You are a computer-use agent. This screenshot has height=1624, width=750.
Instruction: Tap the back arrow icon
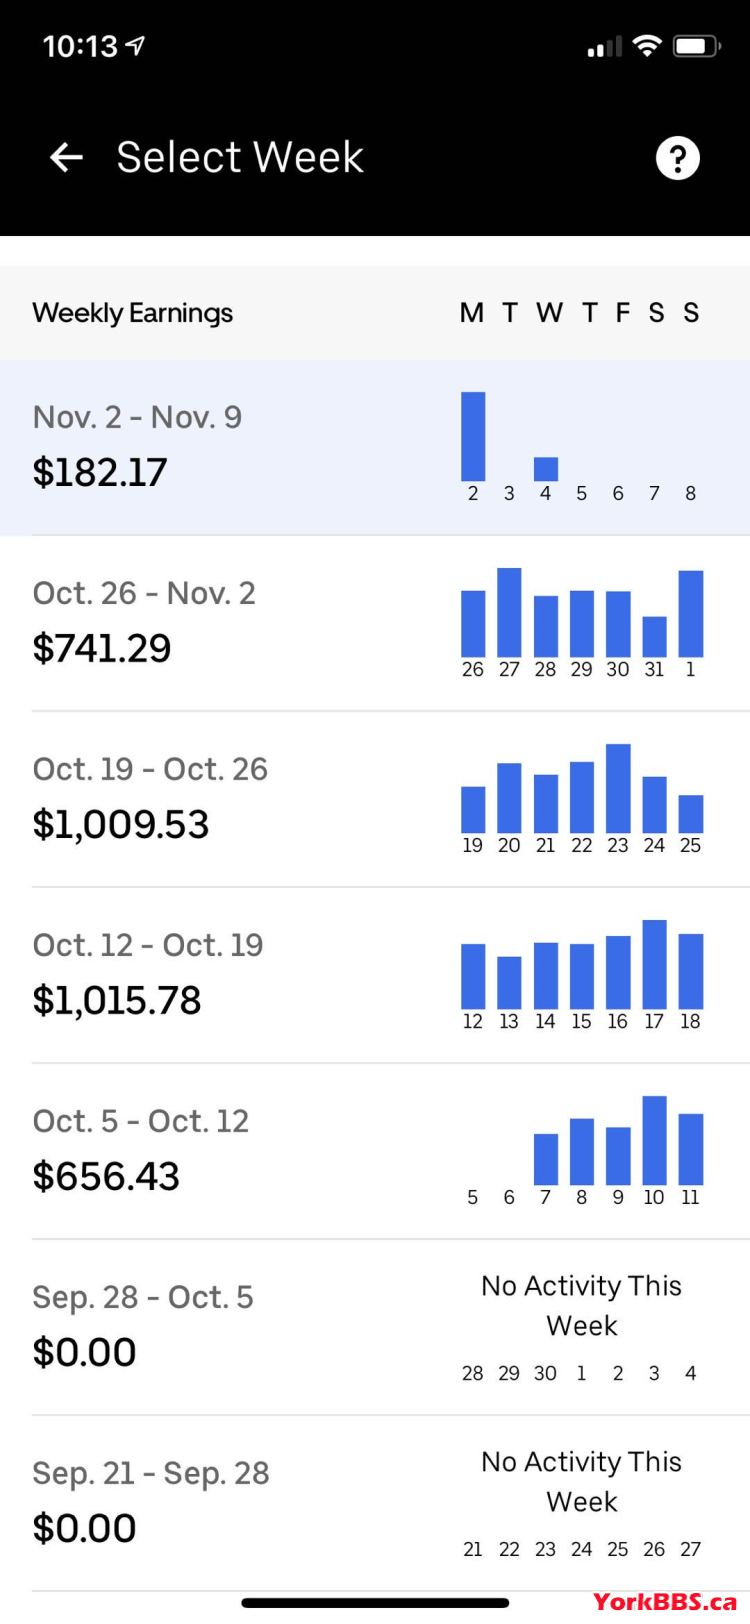[66, 157]
